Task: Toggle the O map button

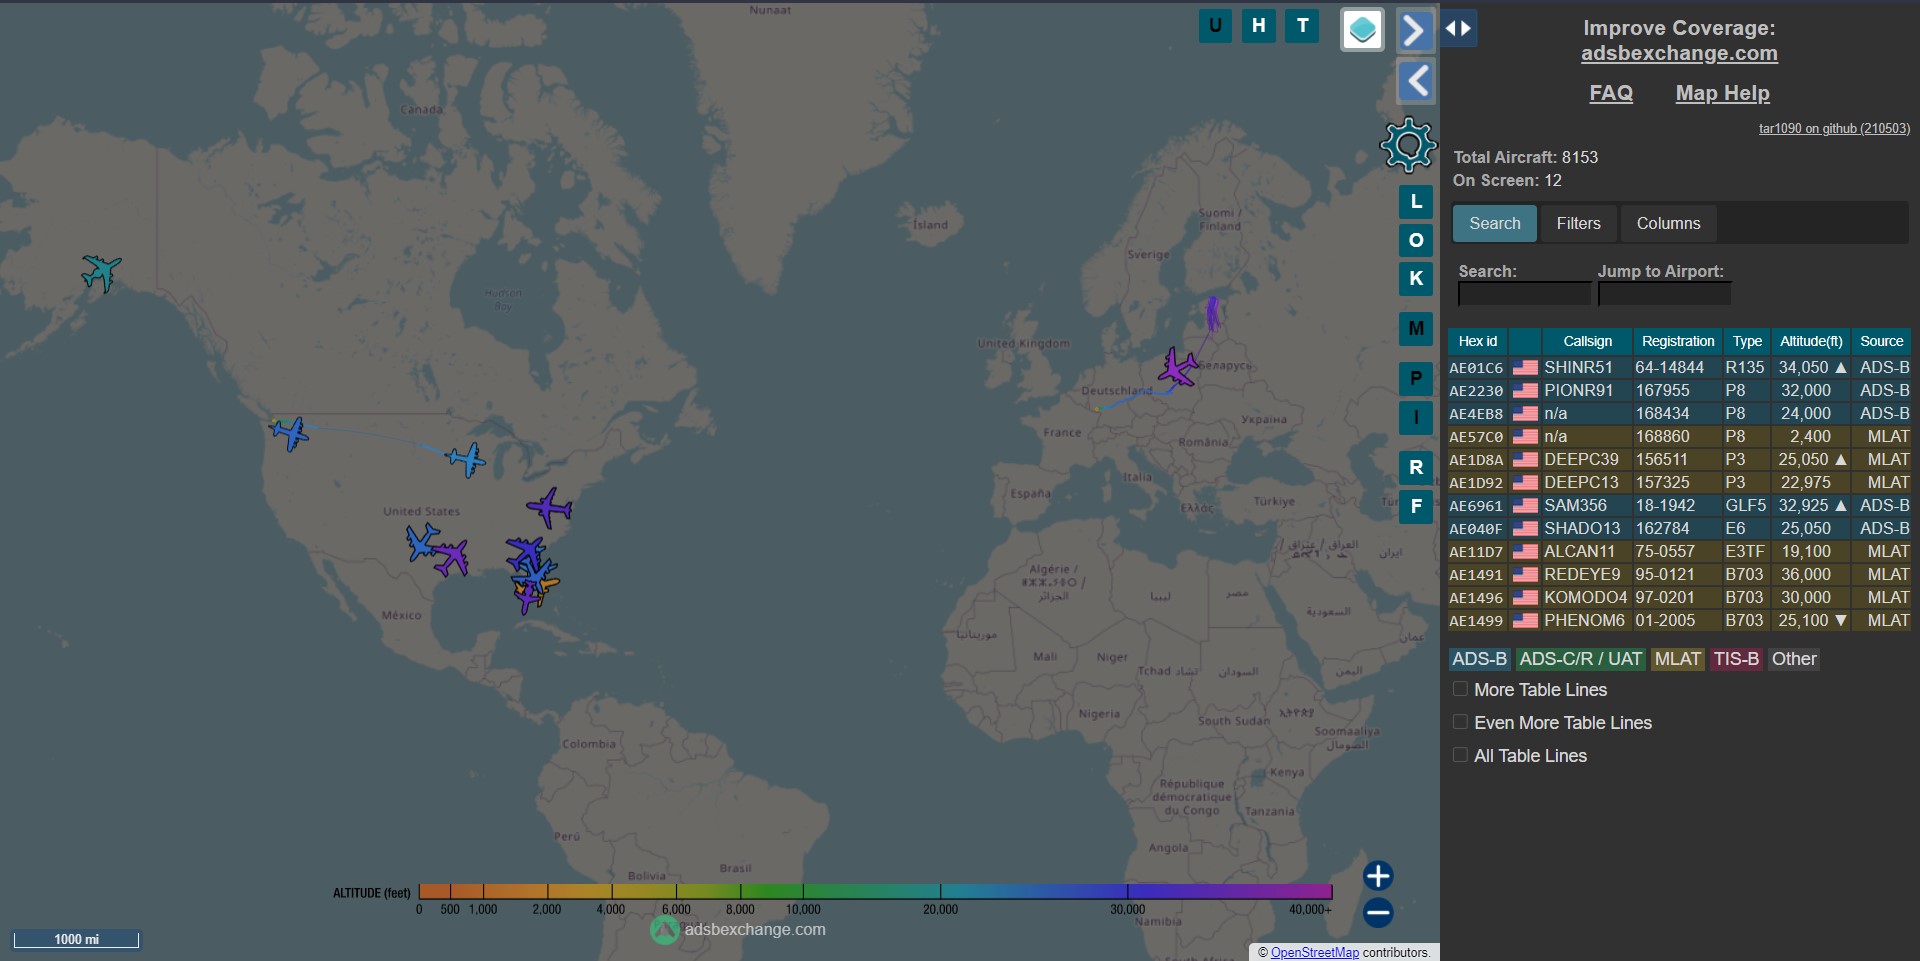Action: coord(1416,240)
